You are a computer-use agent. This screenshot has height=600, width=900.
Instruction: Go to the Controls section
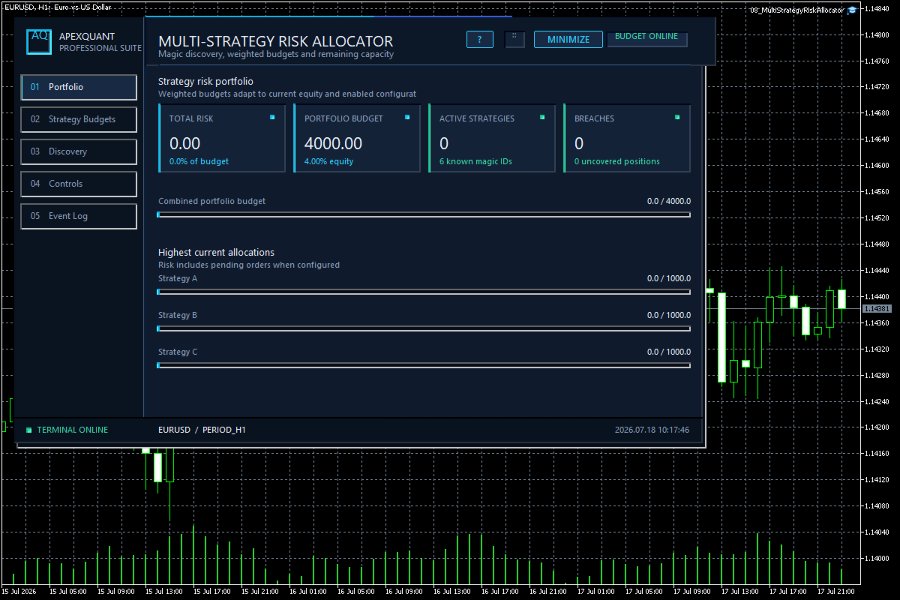coord(79,184)
